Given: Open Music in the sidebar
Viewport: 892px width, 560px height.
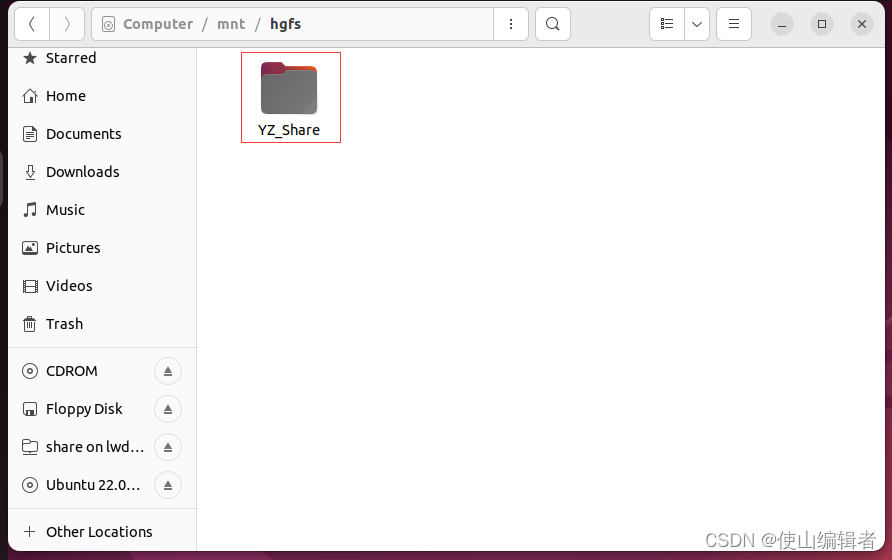Looking at the screenshot, I should pyautogui.click(x=102, y=210).
